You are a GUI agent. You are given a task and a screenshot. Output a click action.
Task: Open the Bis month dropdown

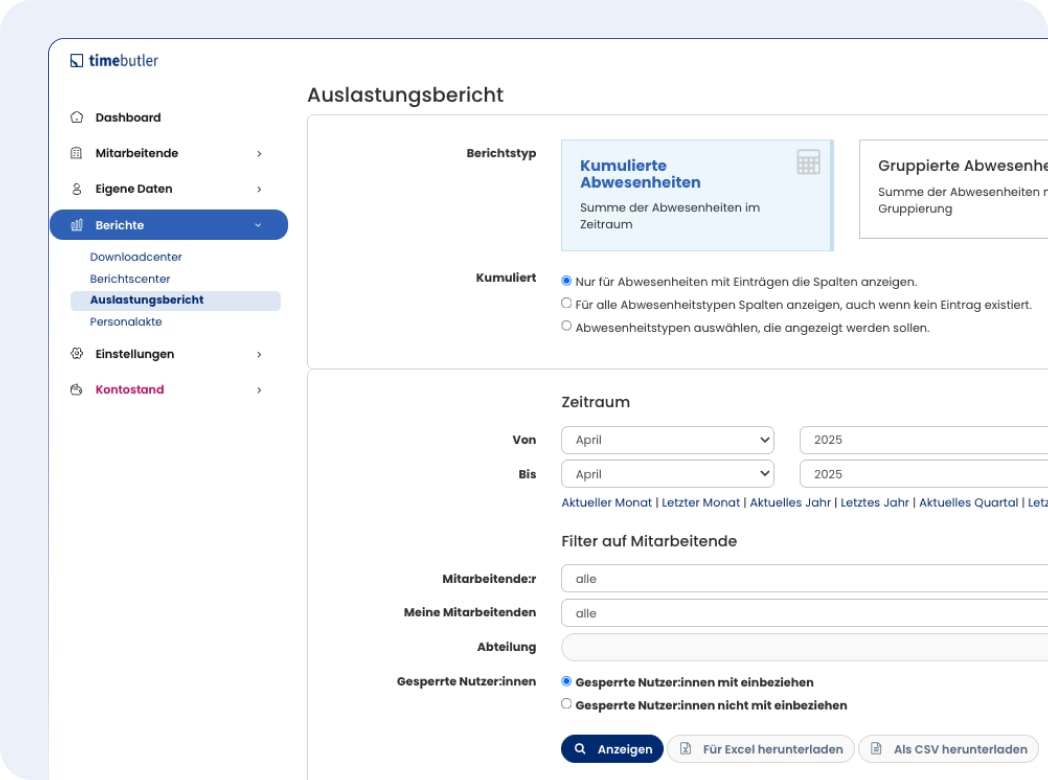pos(667,475)
